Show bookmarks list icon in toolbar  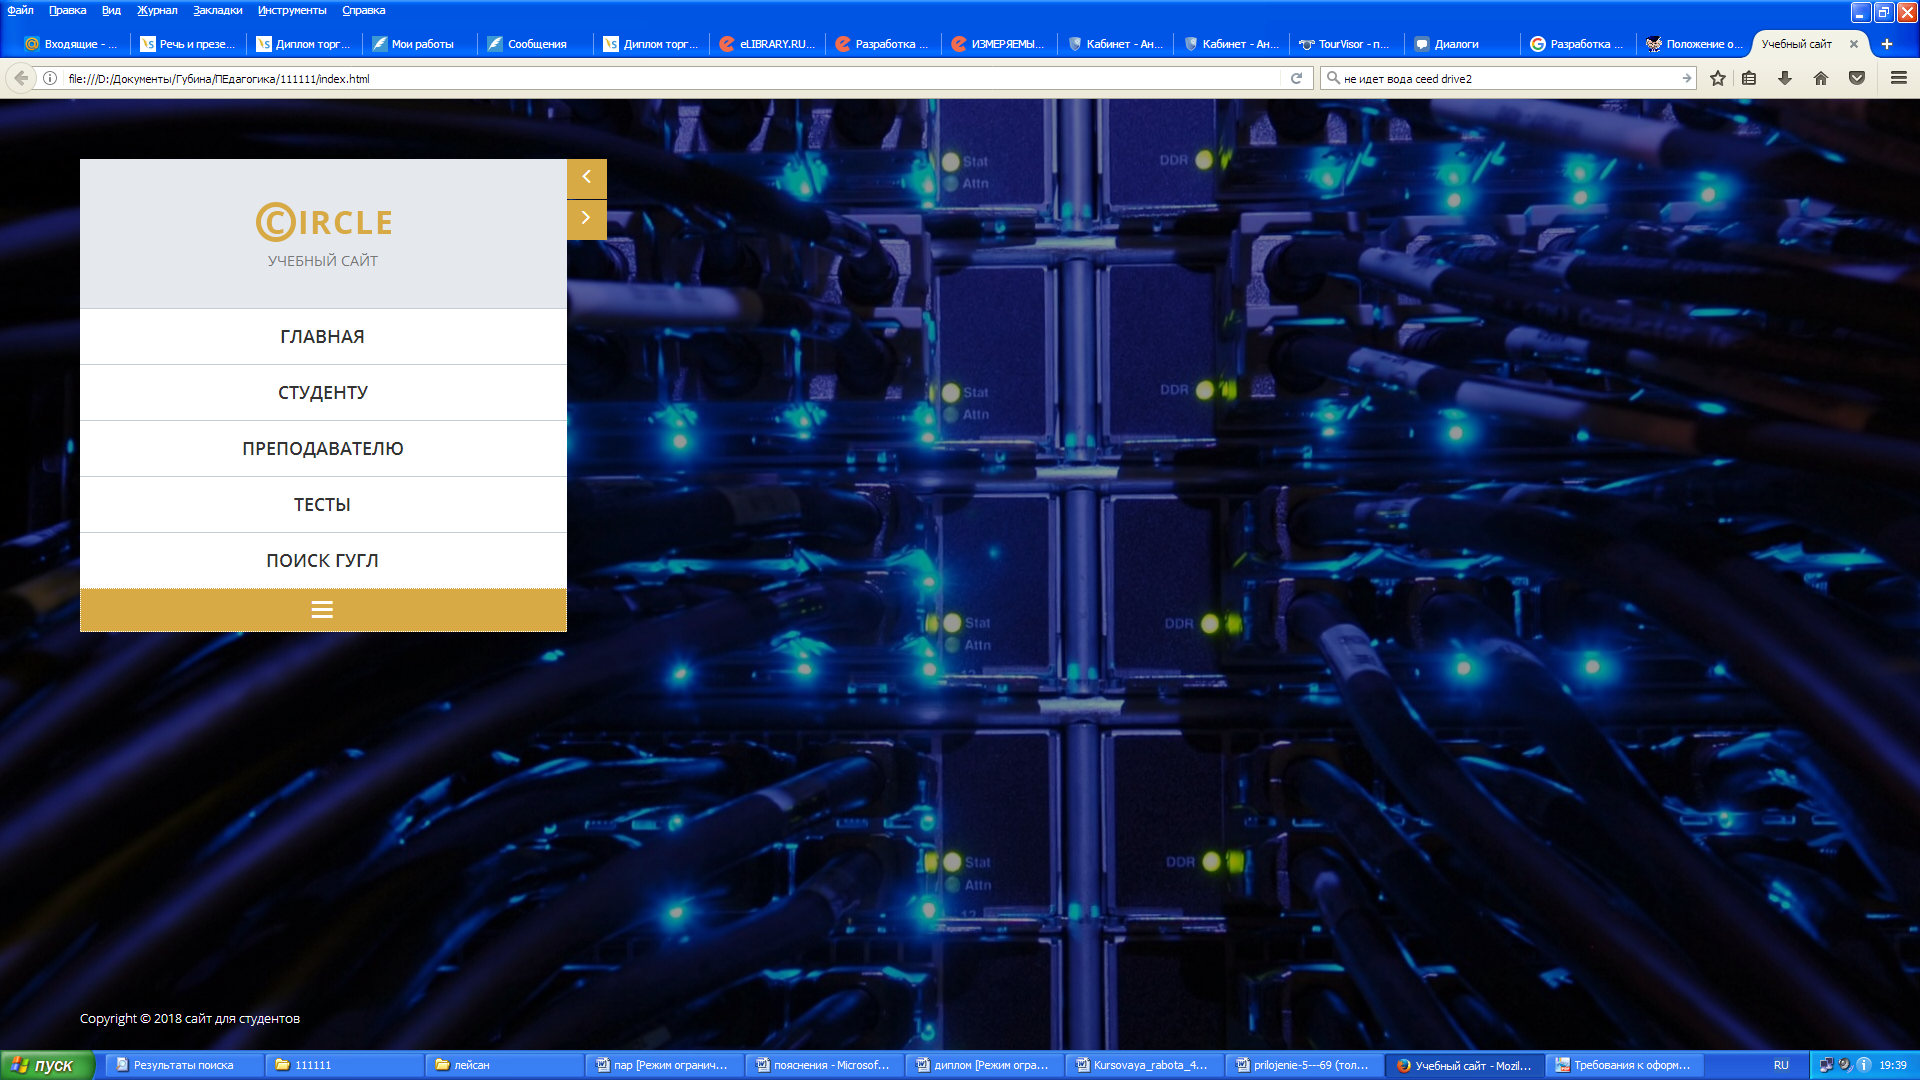pos(1749,78)
